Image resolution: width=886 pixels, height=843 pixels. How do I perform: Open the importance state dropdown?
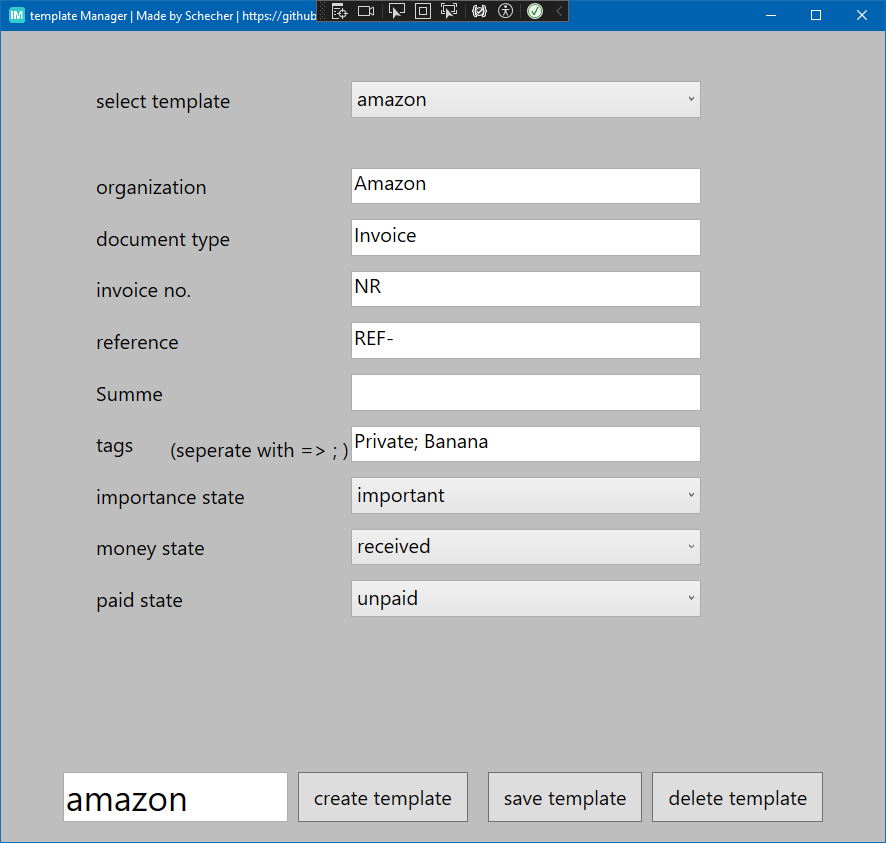[x=525, y=496]
